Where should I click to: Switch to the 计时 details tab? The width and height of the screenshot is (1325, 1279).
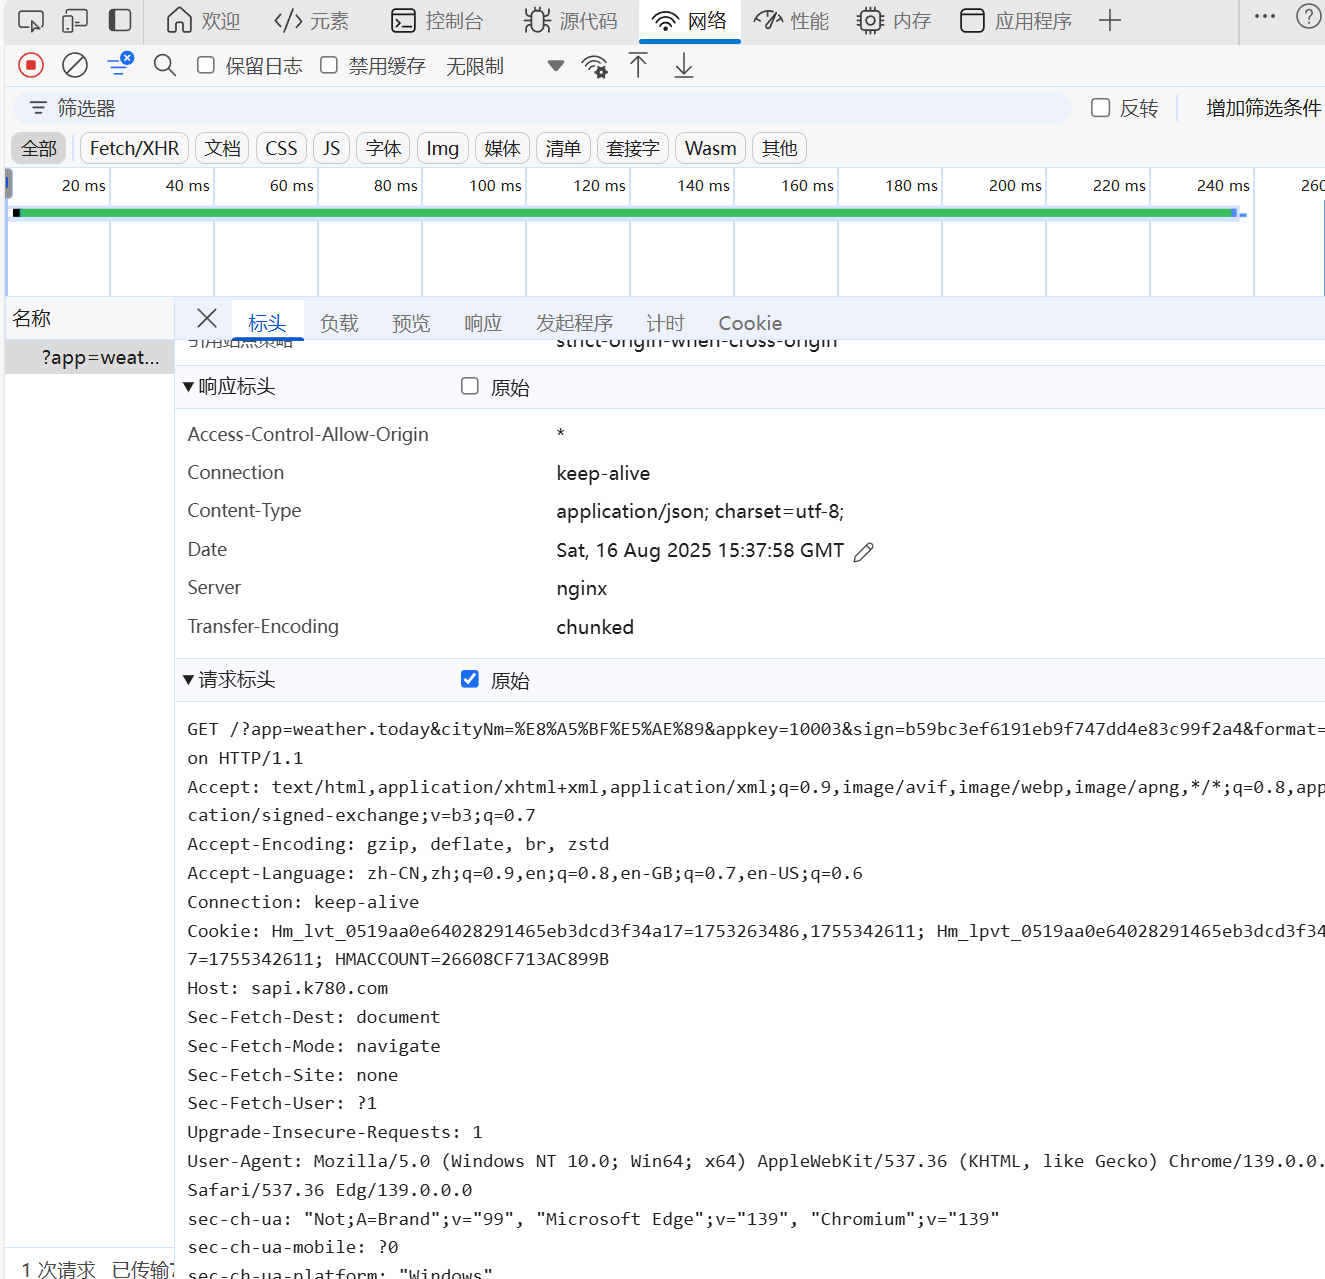(665, 322)
